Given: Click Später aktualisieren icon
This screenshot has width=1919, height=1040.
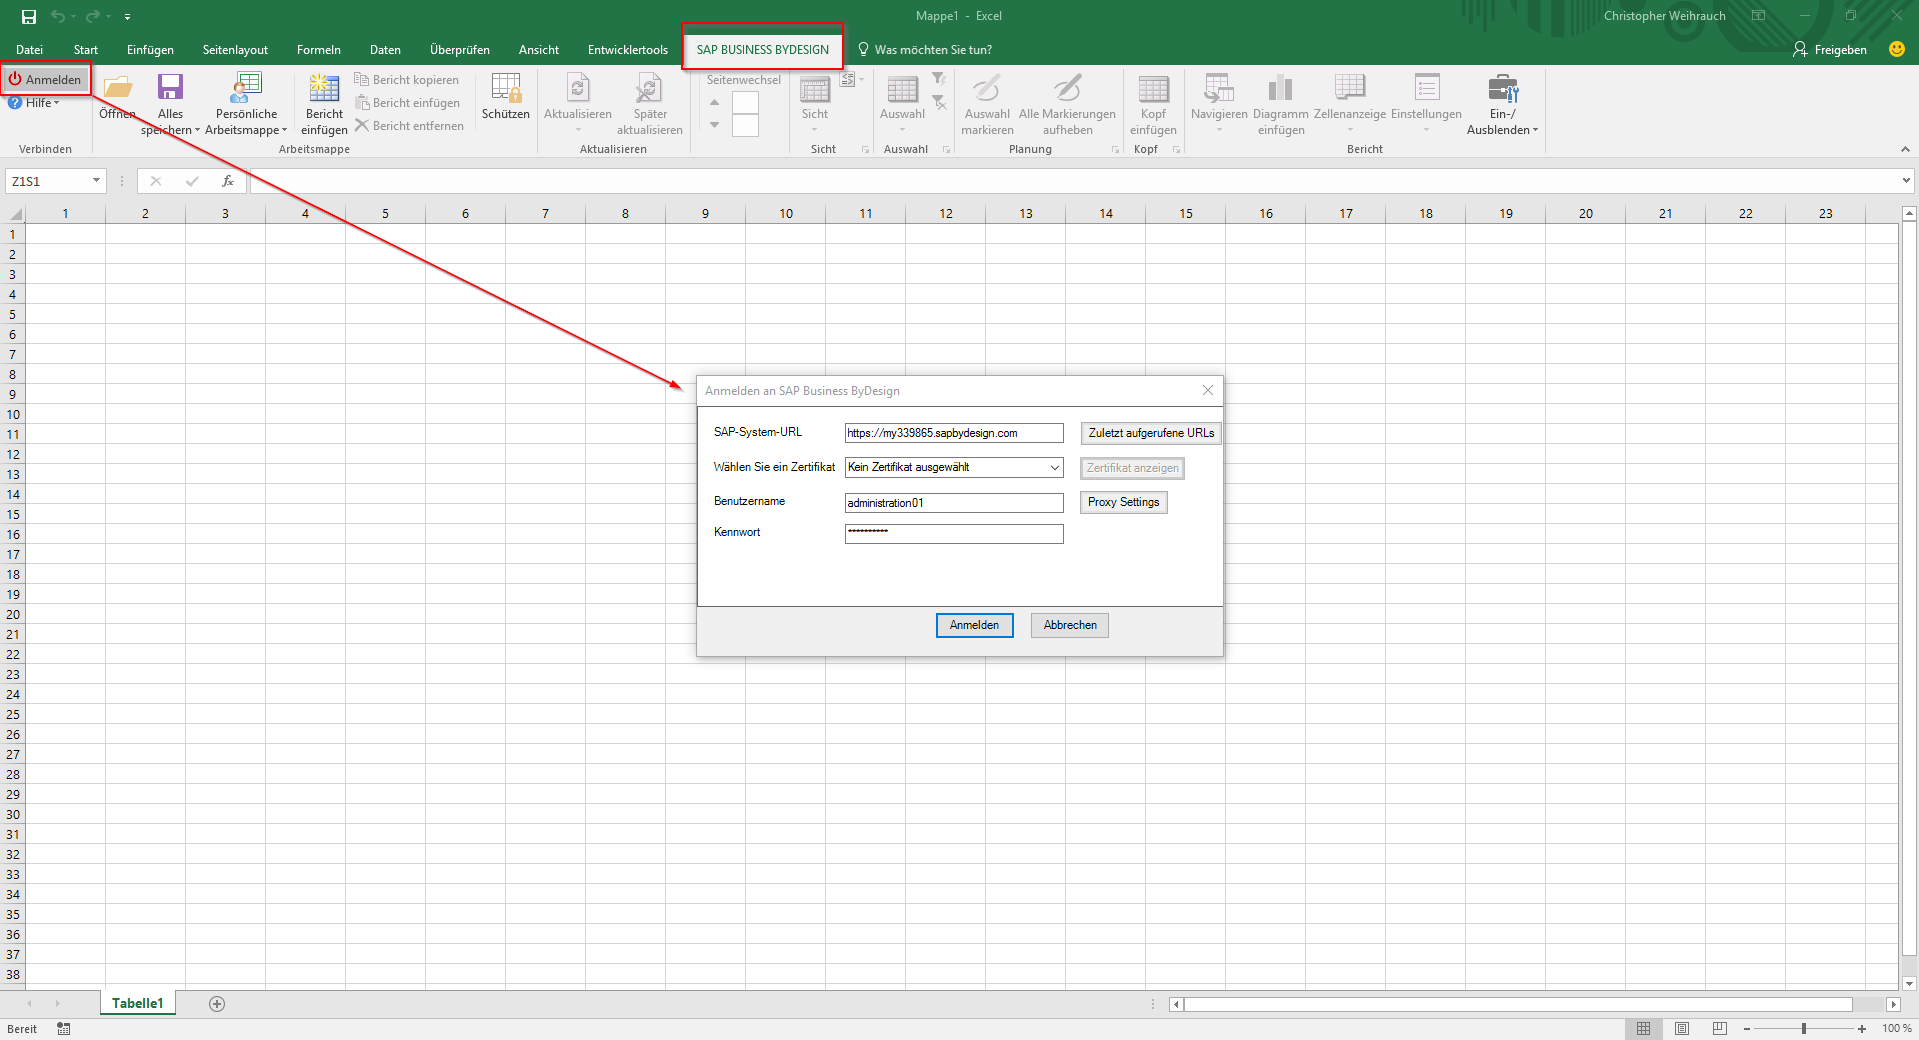Looking at the screenshot, I should tap(649, 88).
